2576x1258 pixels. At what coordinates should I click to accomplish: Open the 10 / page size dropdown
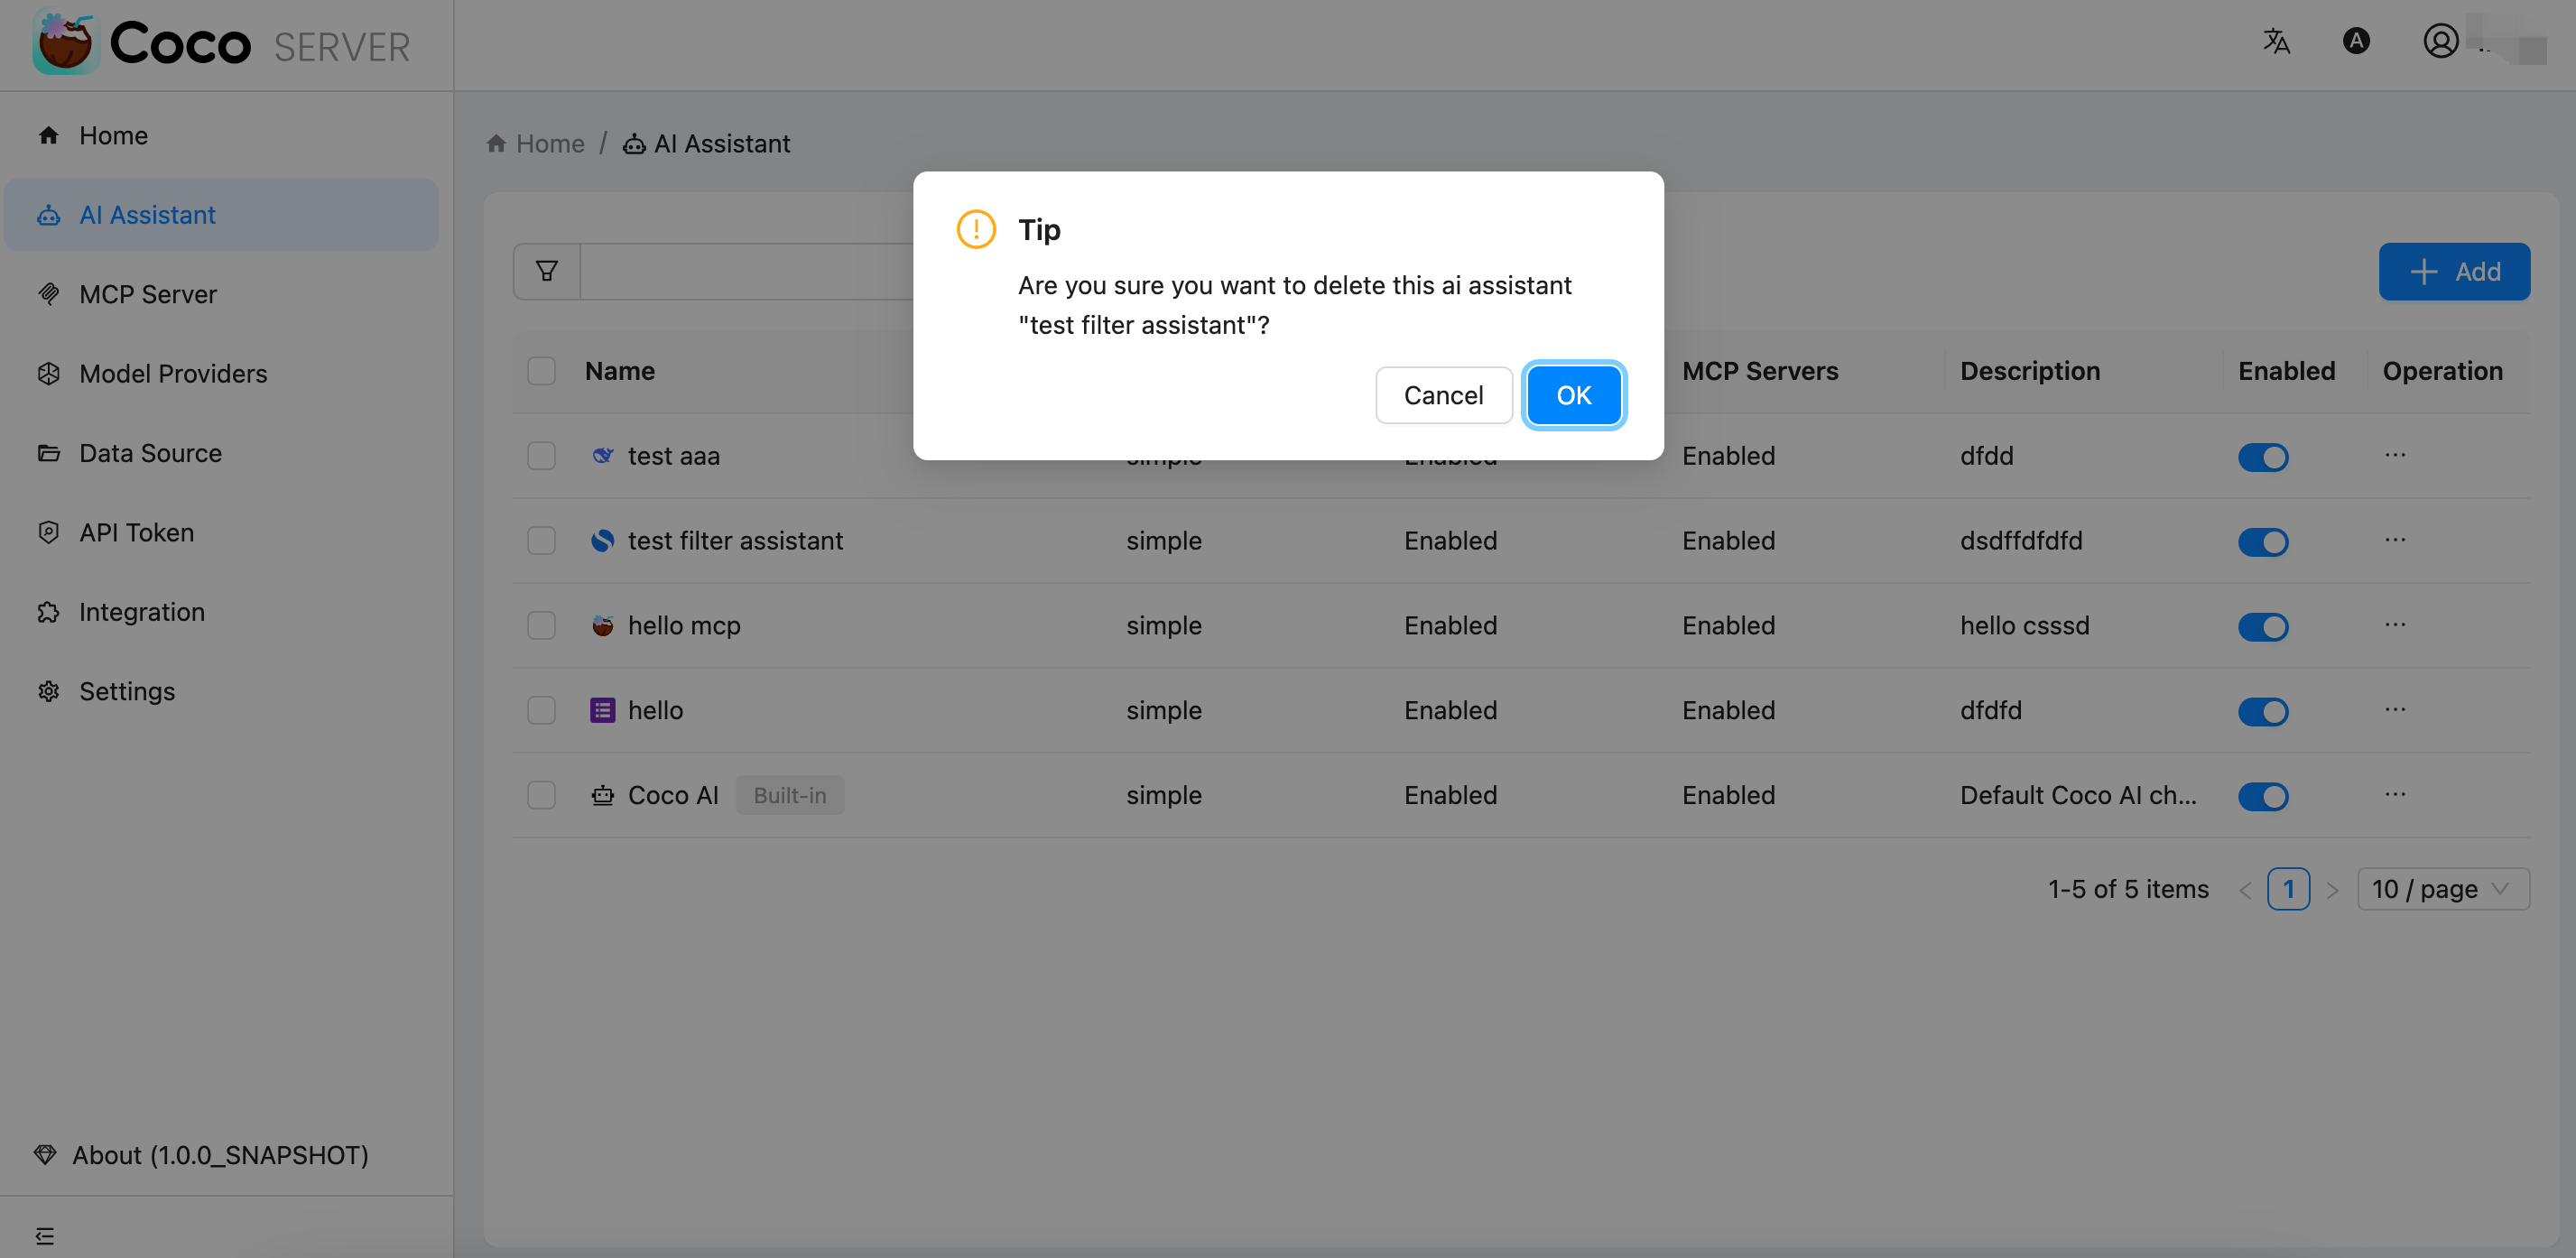point(2443,889)
